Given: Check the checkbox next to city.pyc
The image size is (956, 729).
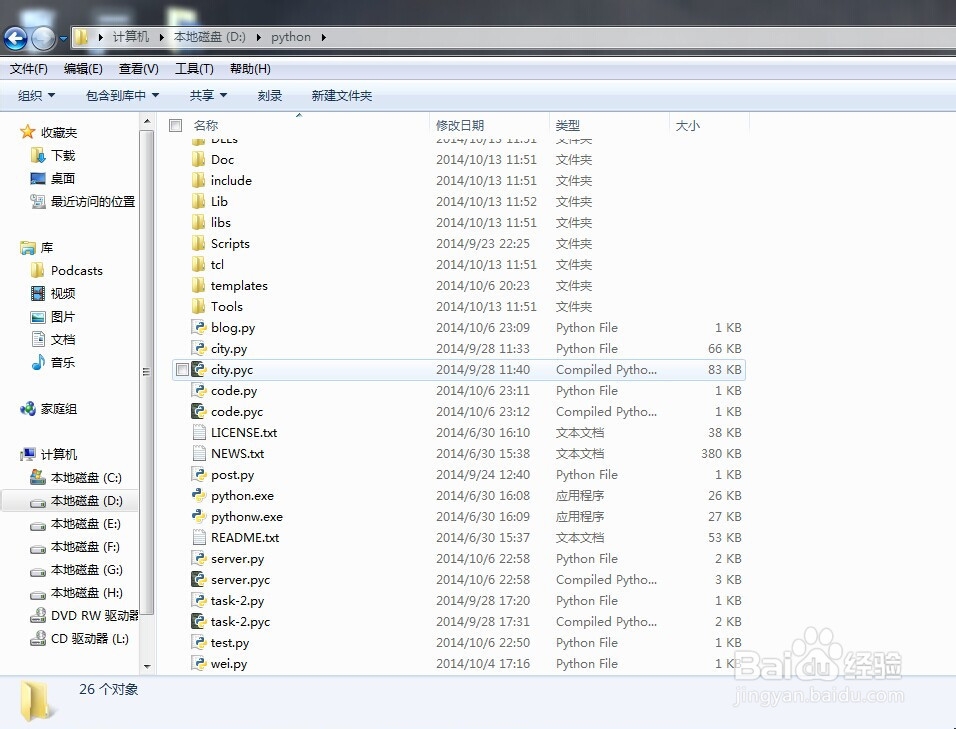Looking at the screenshot, I should [x=183, y=369].
